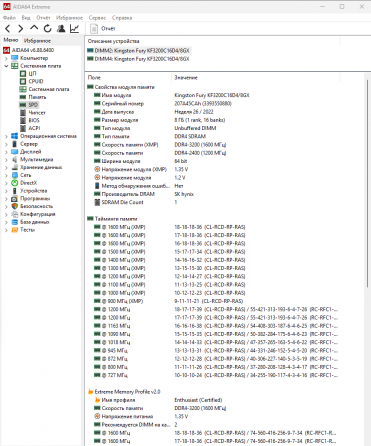Select DIMM2 Kingston Fury device row
Screen dimensions: 371x446
pos(138,51)
